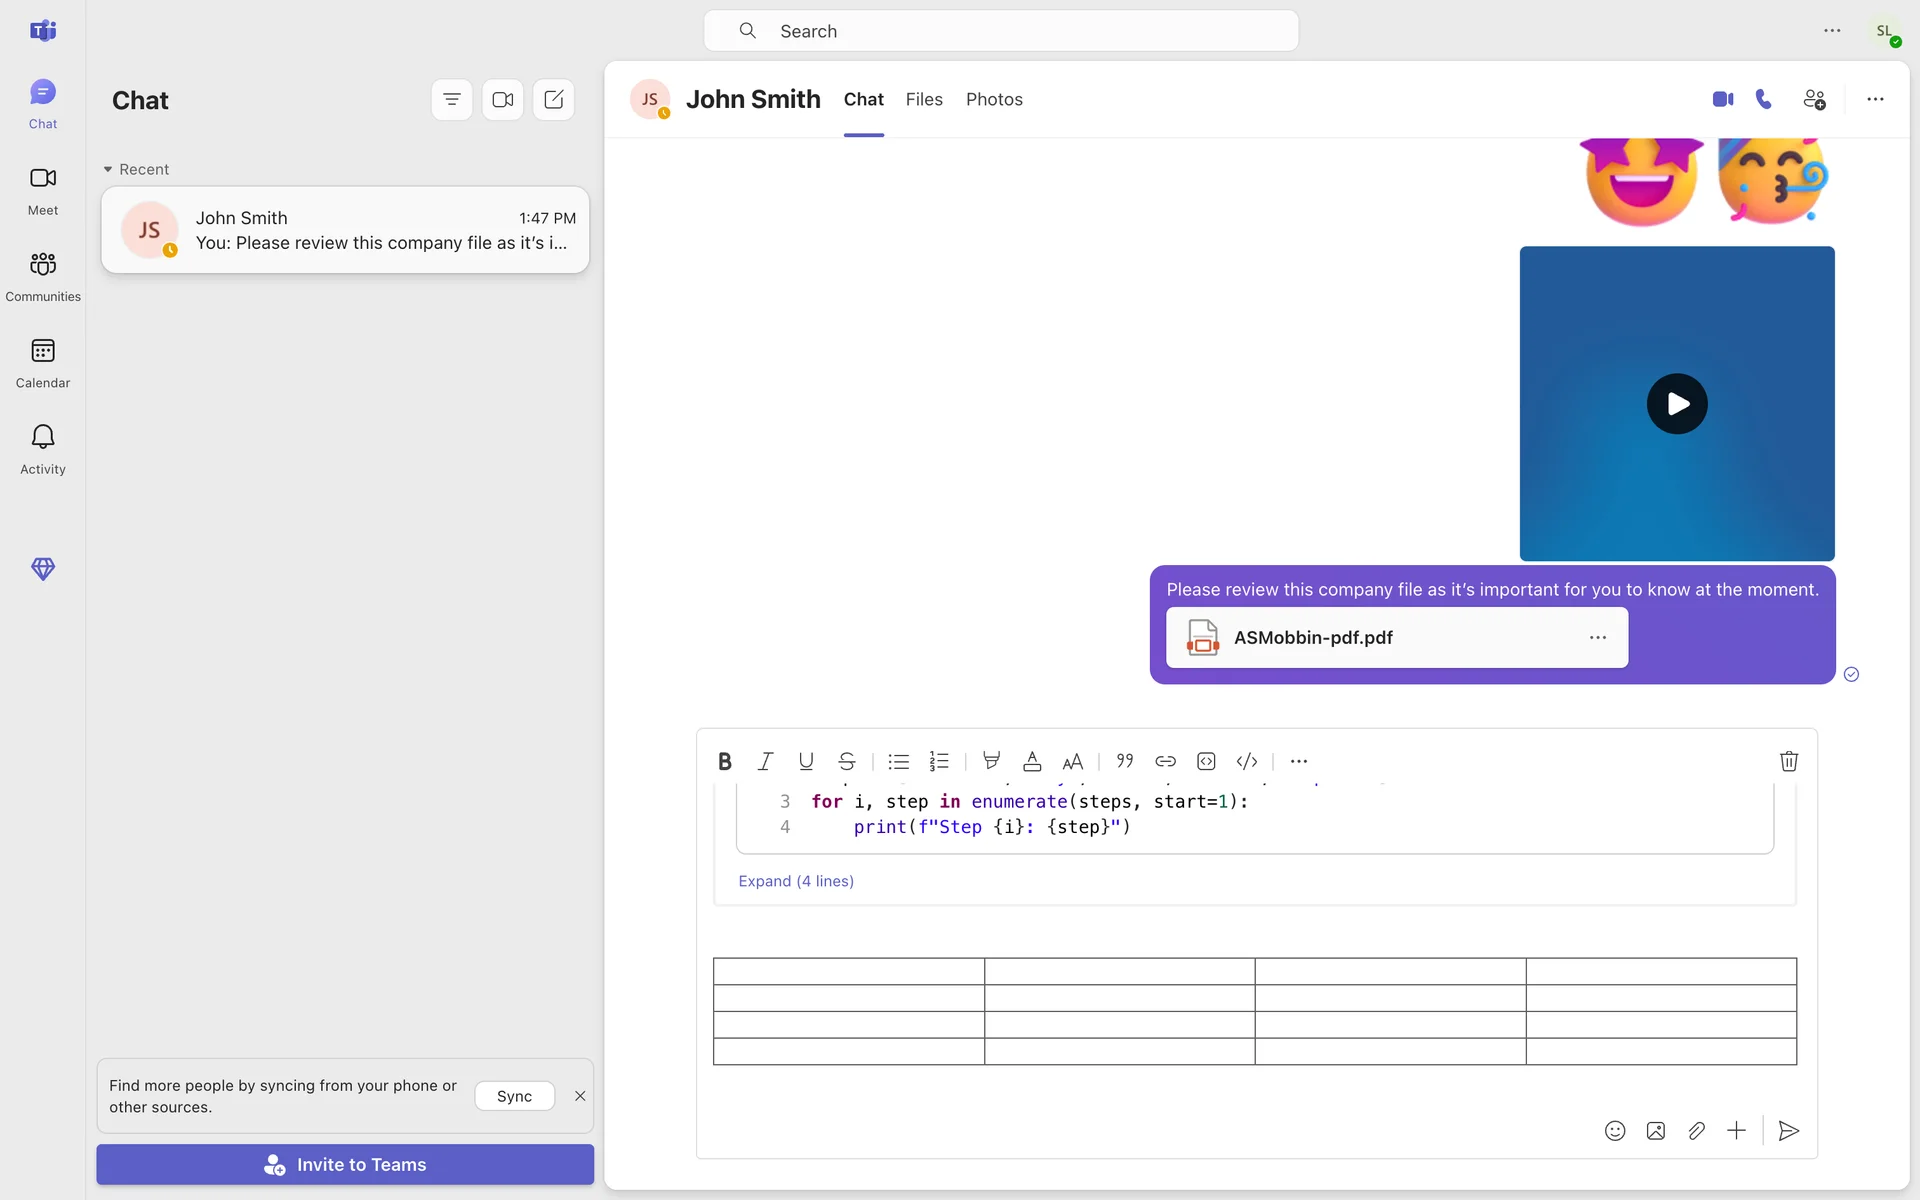The image size is (1920, 1200).
Task: Toggle strikethrough formatting
Action: [847, 761]
